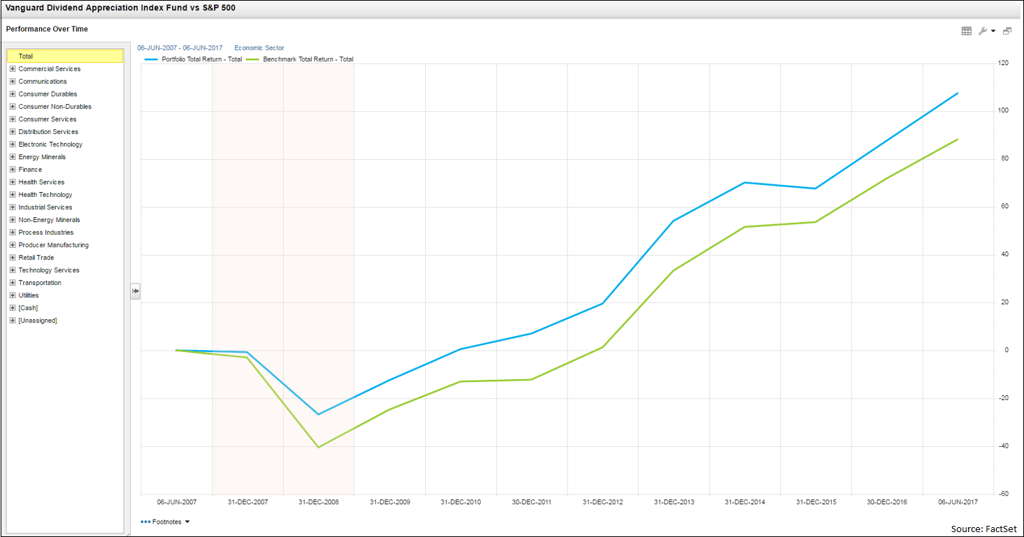Click the 31-DEC-2008 axis label

pos(319,502)
